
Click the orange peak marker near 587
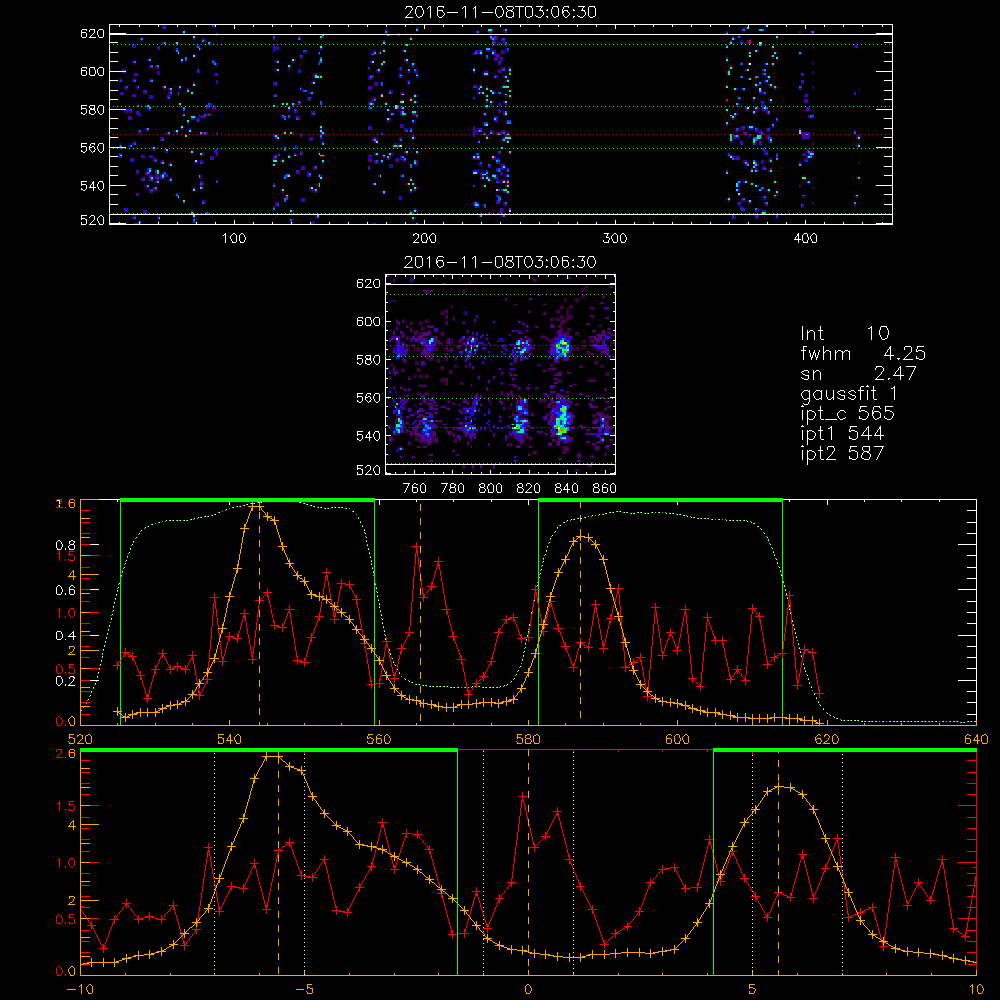[580, 537]
